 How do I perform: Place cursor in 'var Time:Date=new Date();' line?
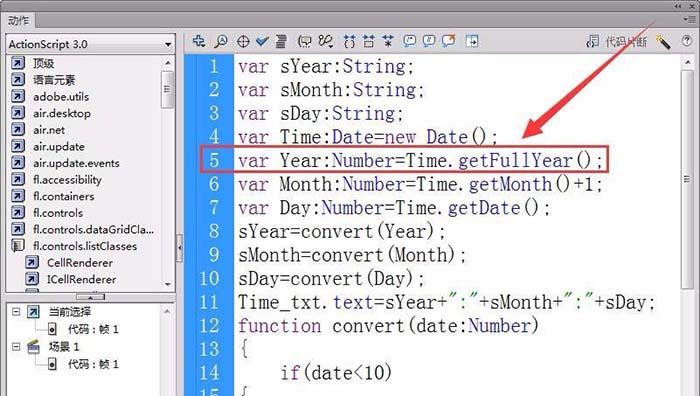click(x=367, y=137)
